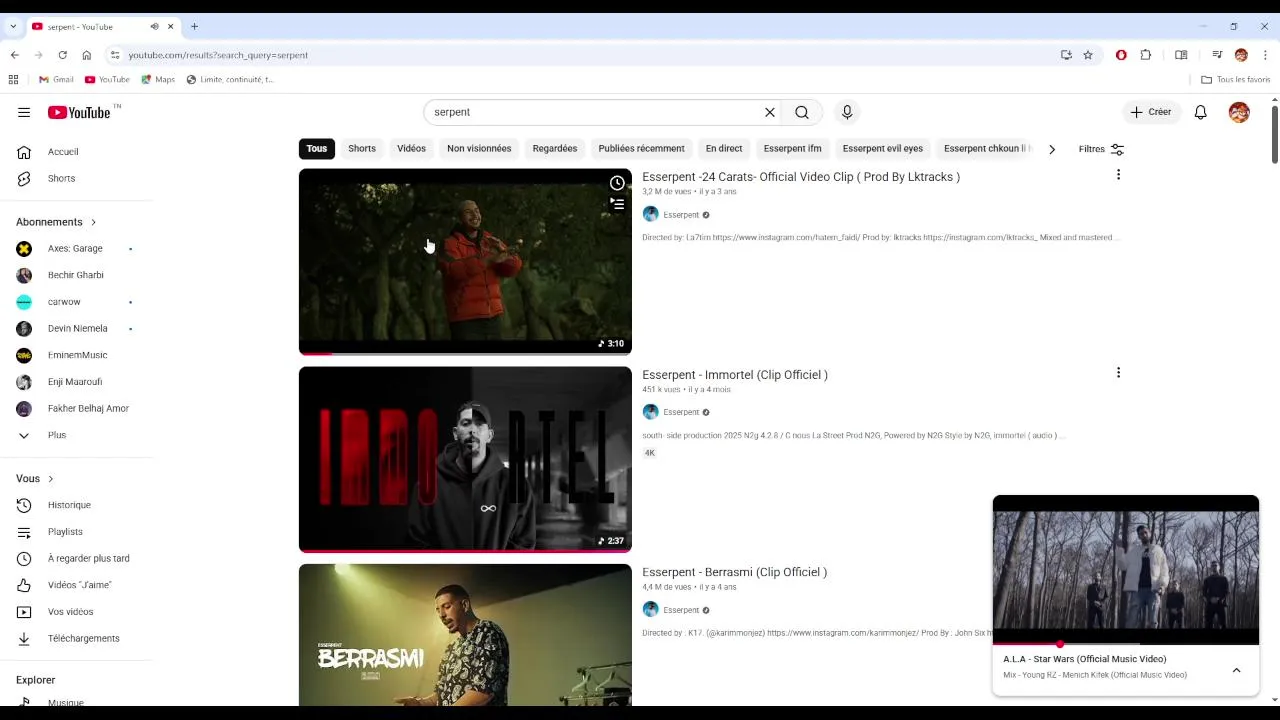The height and width of the screenshot is (720, 1280).
Task: Select the En direct chip
Action: click(724, 149)
